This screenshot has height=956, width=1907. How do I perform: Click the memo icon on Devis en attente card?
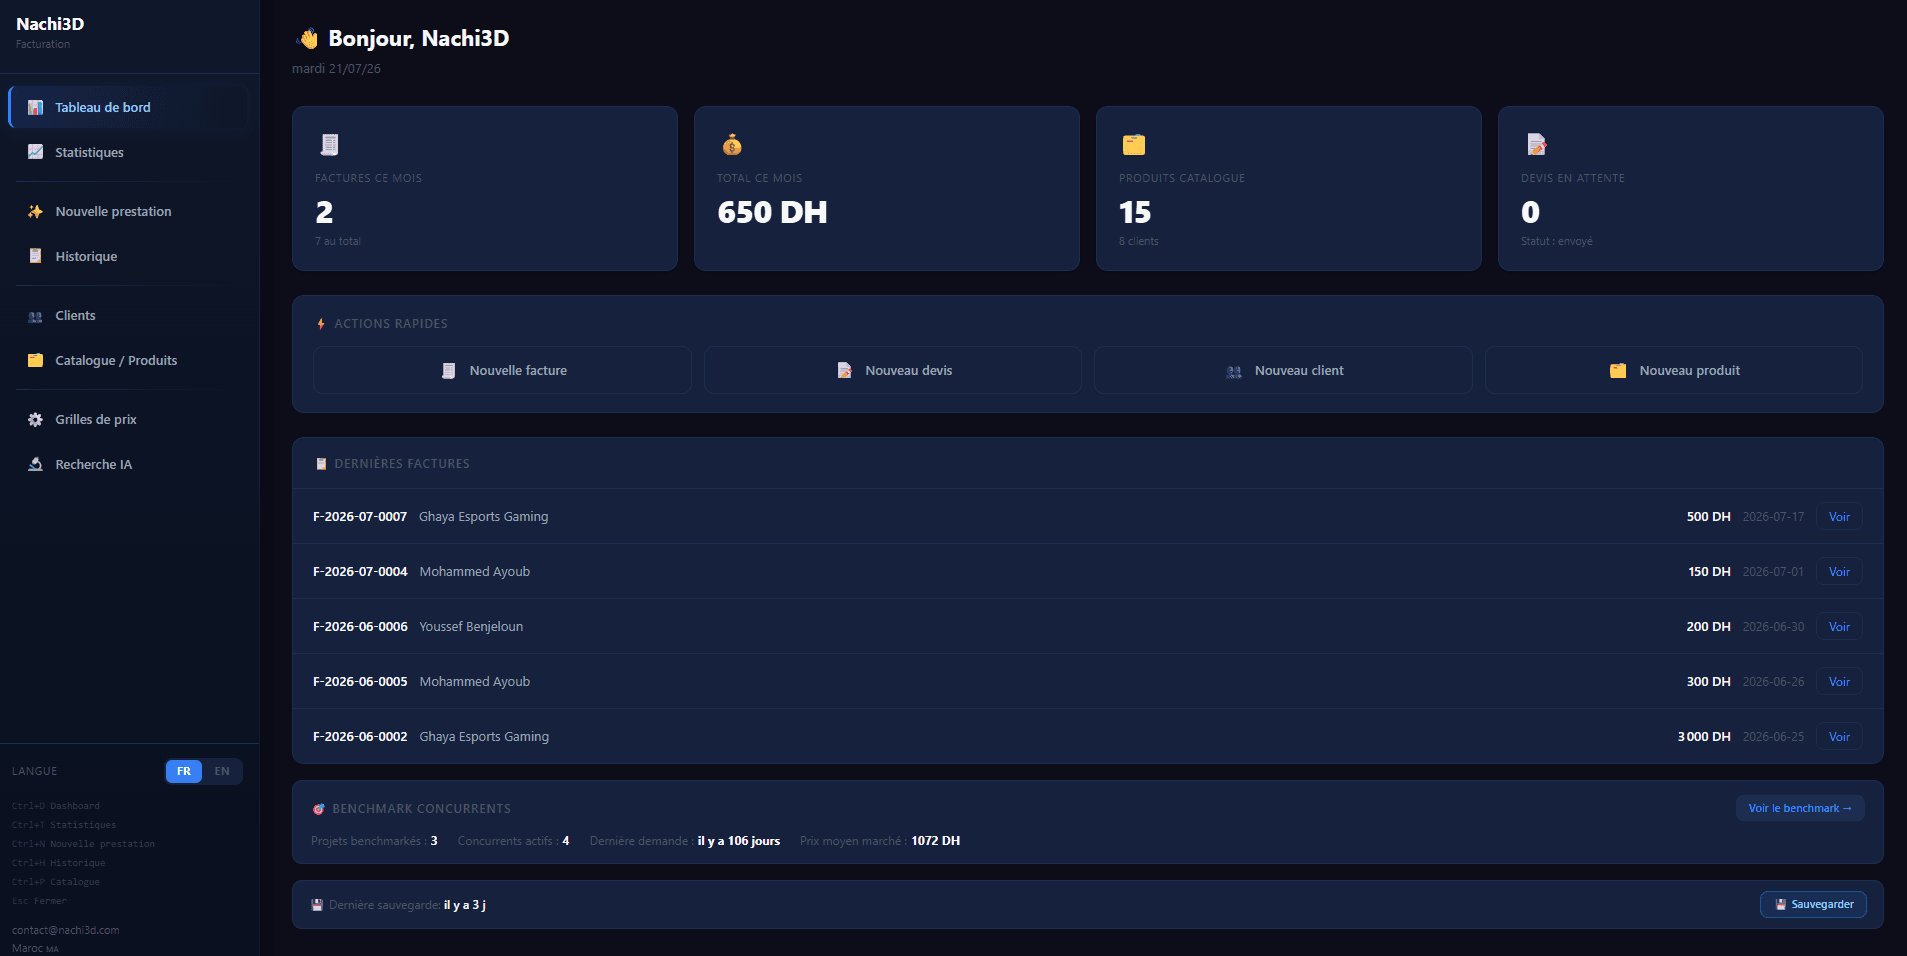tap(1536, 145)
